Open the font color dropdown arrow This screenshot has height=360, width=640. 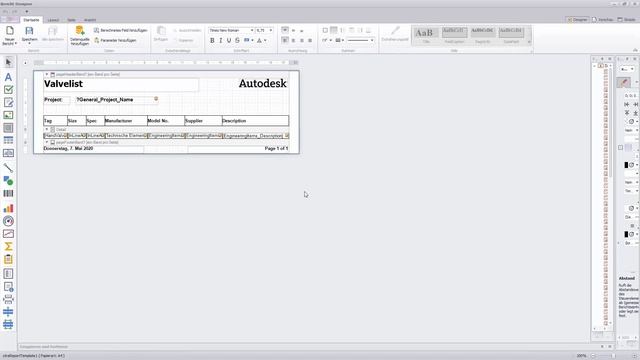(x=265, y=40)
